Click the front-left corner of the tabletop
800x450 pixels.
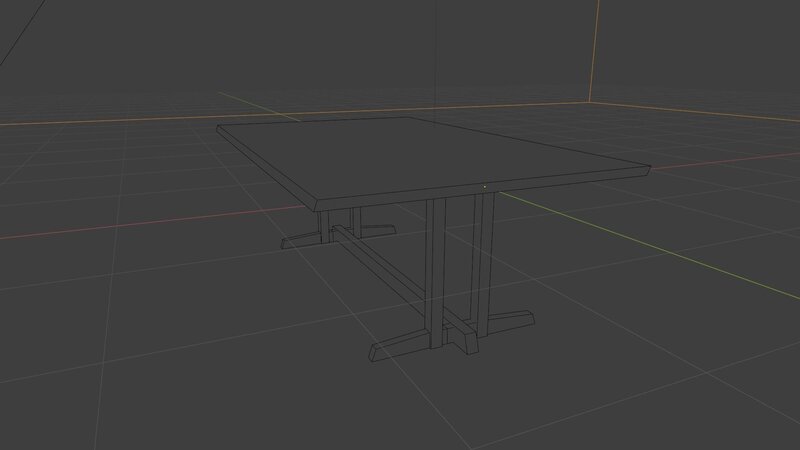point(320,203)
